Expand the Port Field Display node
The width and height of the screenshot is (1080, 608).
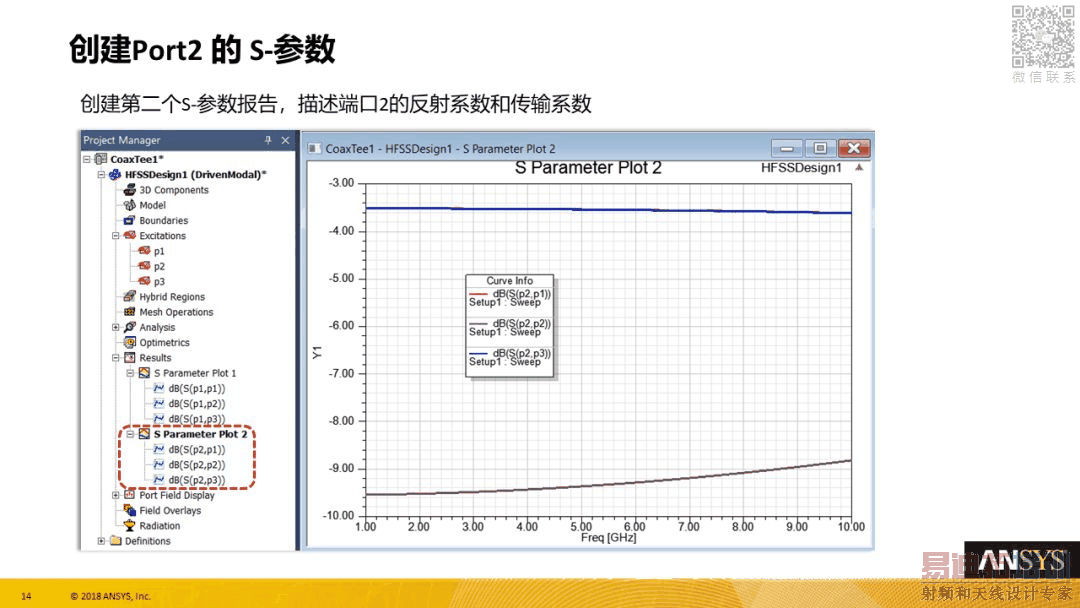[116, 495]
